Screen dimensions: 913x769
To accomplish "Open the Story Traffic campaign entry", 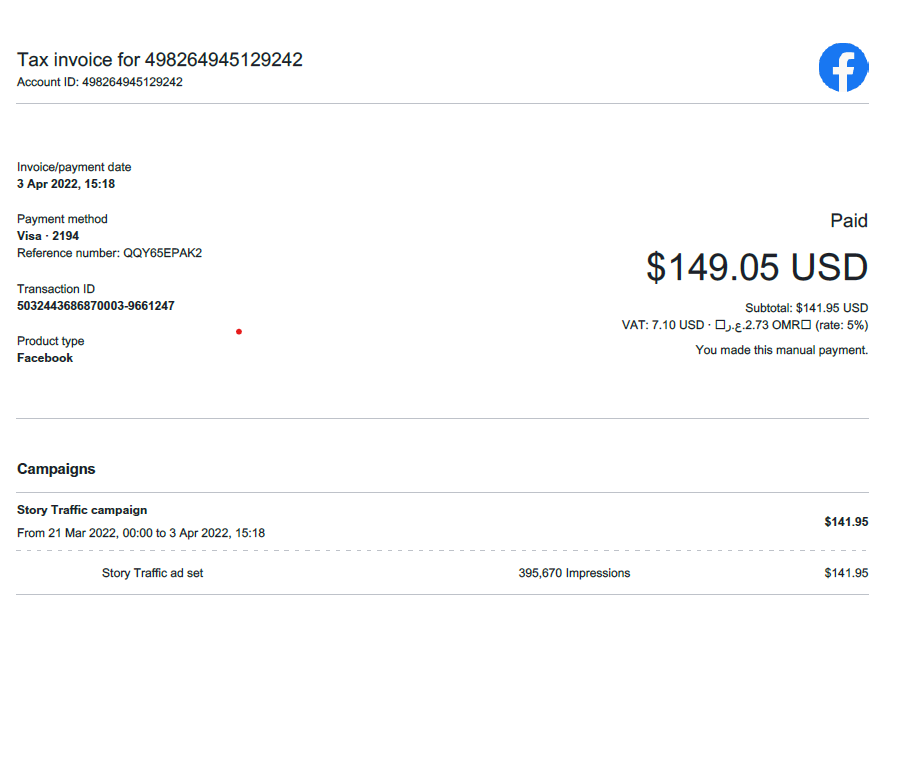I will (x=82, y=510).
